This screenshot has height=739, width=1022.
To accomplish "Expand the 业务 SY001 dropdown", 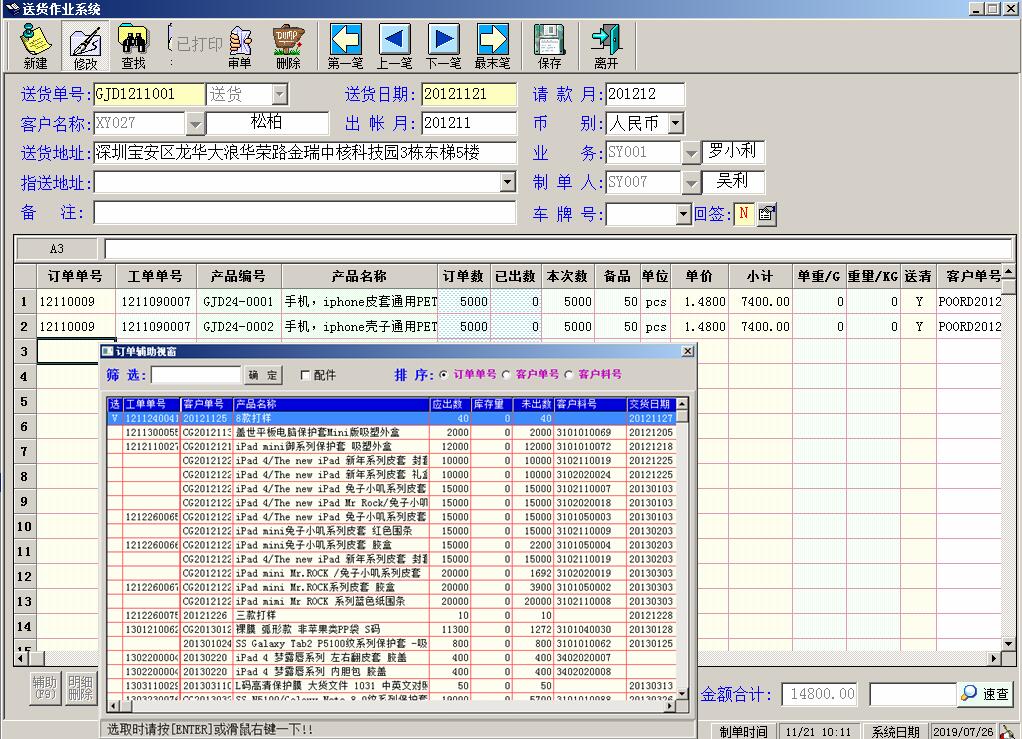I will 690,153.
